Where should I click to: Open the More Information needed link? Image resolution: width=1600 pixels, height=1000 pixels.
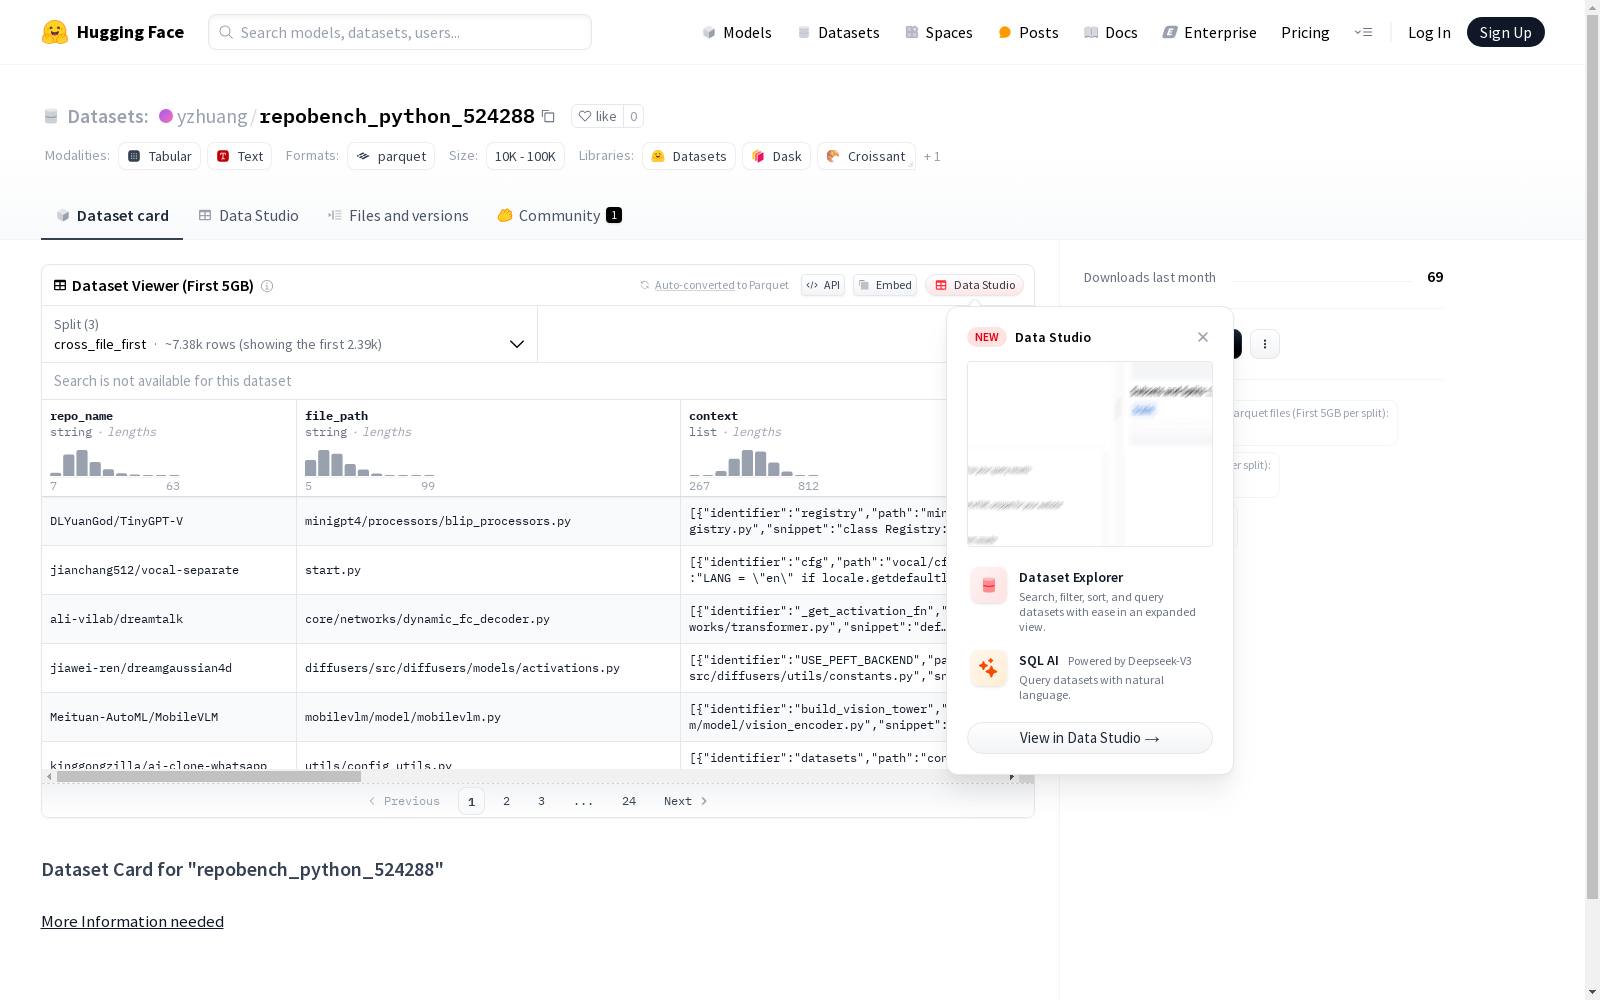pos(132,922)
